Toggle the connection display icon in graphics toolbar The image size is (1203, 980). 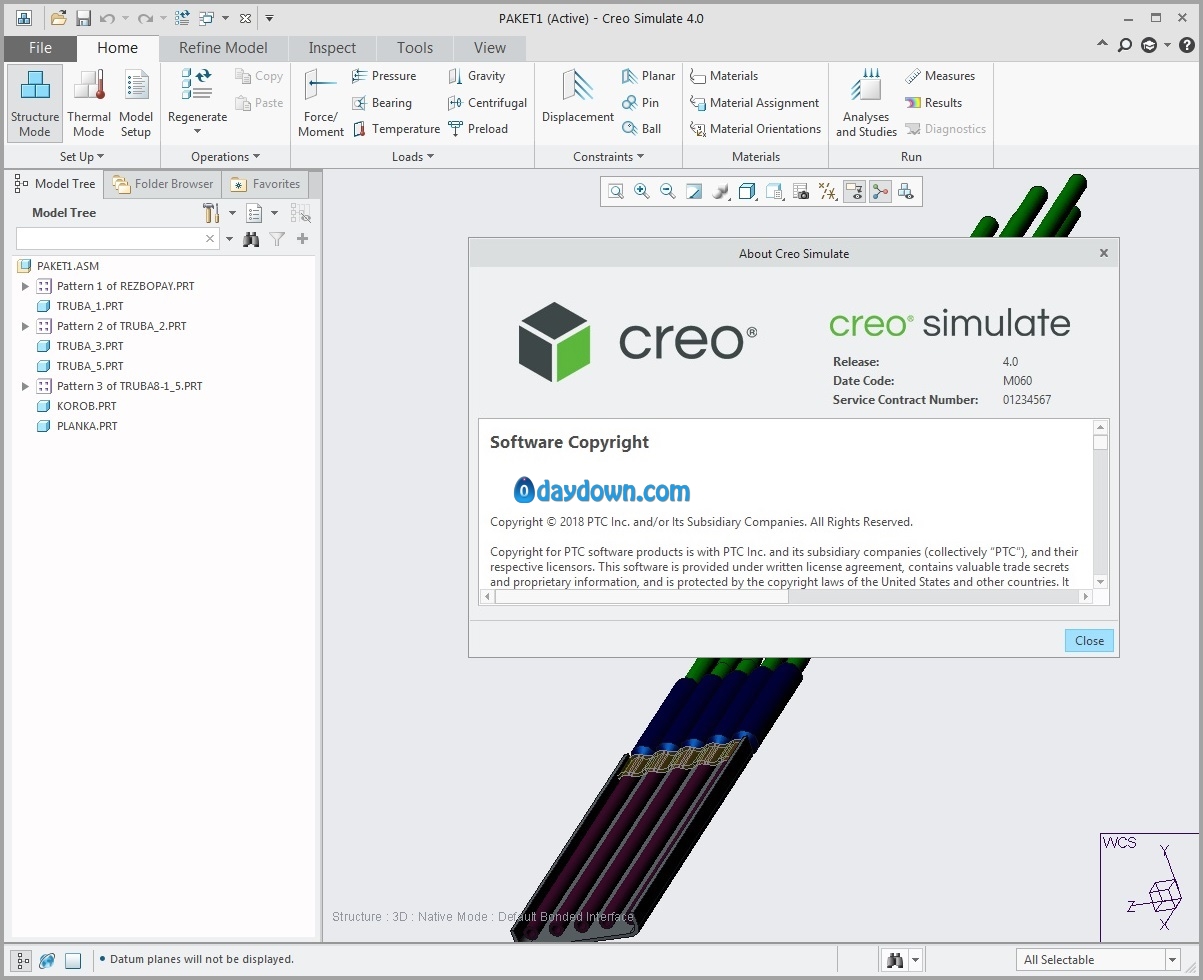coord(880,192)
